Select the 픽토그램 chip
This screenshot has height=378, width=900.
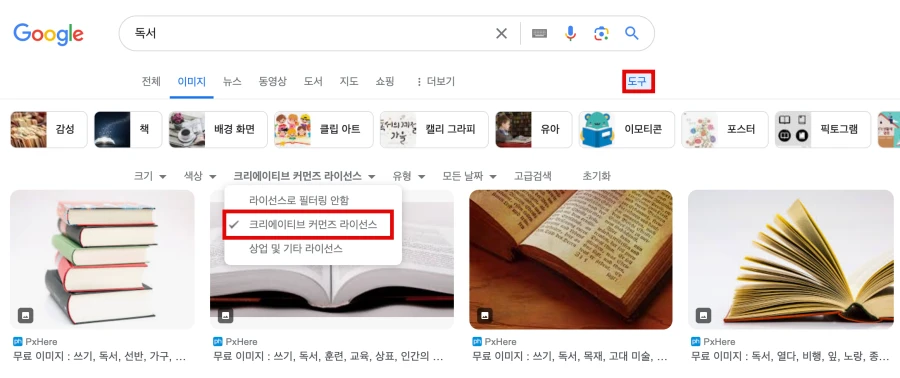[x=823, y=130]
